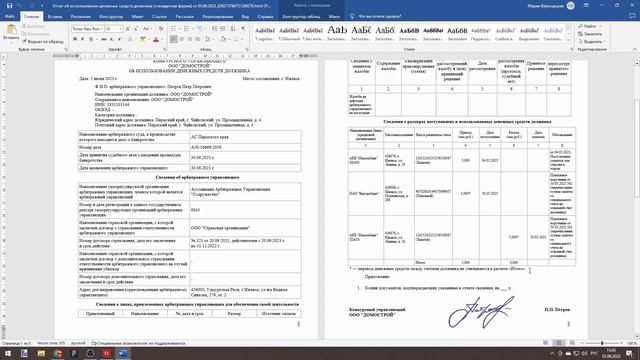Click the Text Effects icon in Font group
This screenshot has height=360, width=640.
(x=131, y=39)
